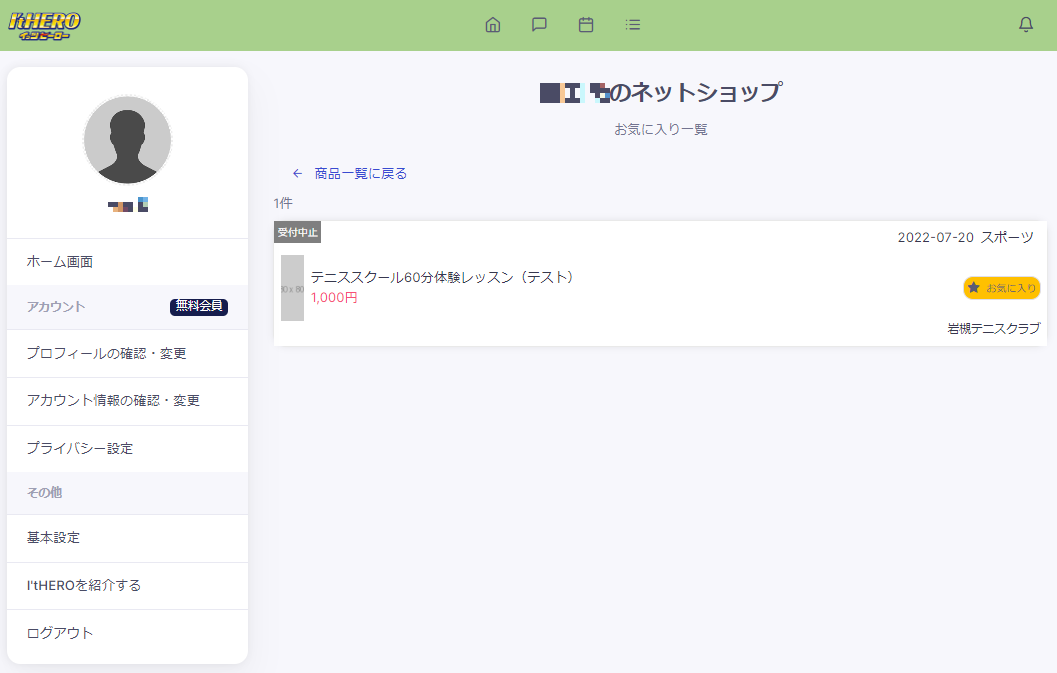
Task: Click the 1,000円 price
Action: [x=334, y=297]
